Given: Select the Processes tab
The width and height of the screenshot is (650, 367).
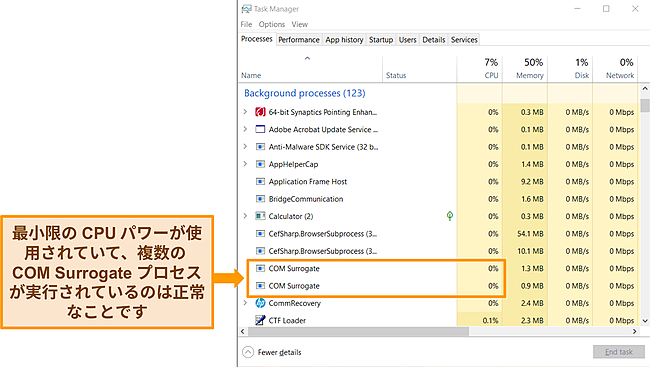Looking at the screenshot, I should click(257, 39).
